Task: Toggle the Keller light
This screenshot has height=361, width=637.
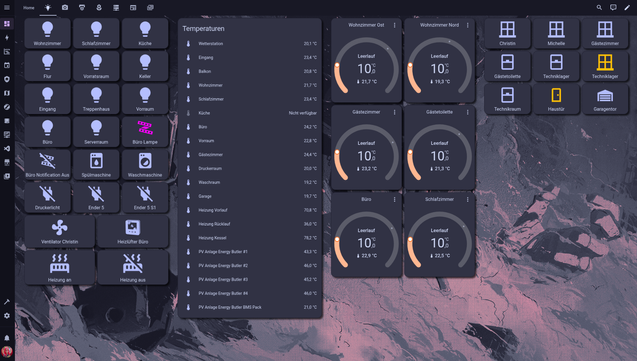Action: click(x=145, y=66)
